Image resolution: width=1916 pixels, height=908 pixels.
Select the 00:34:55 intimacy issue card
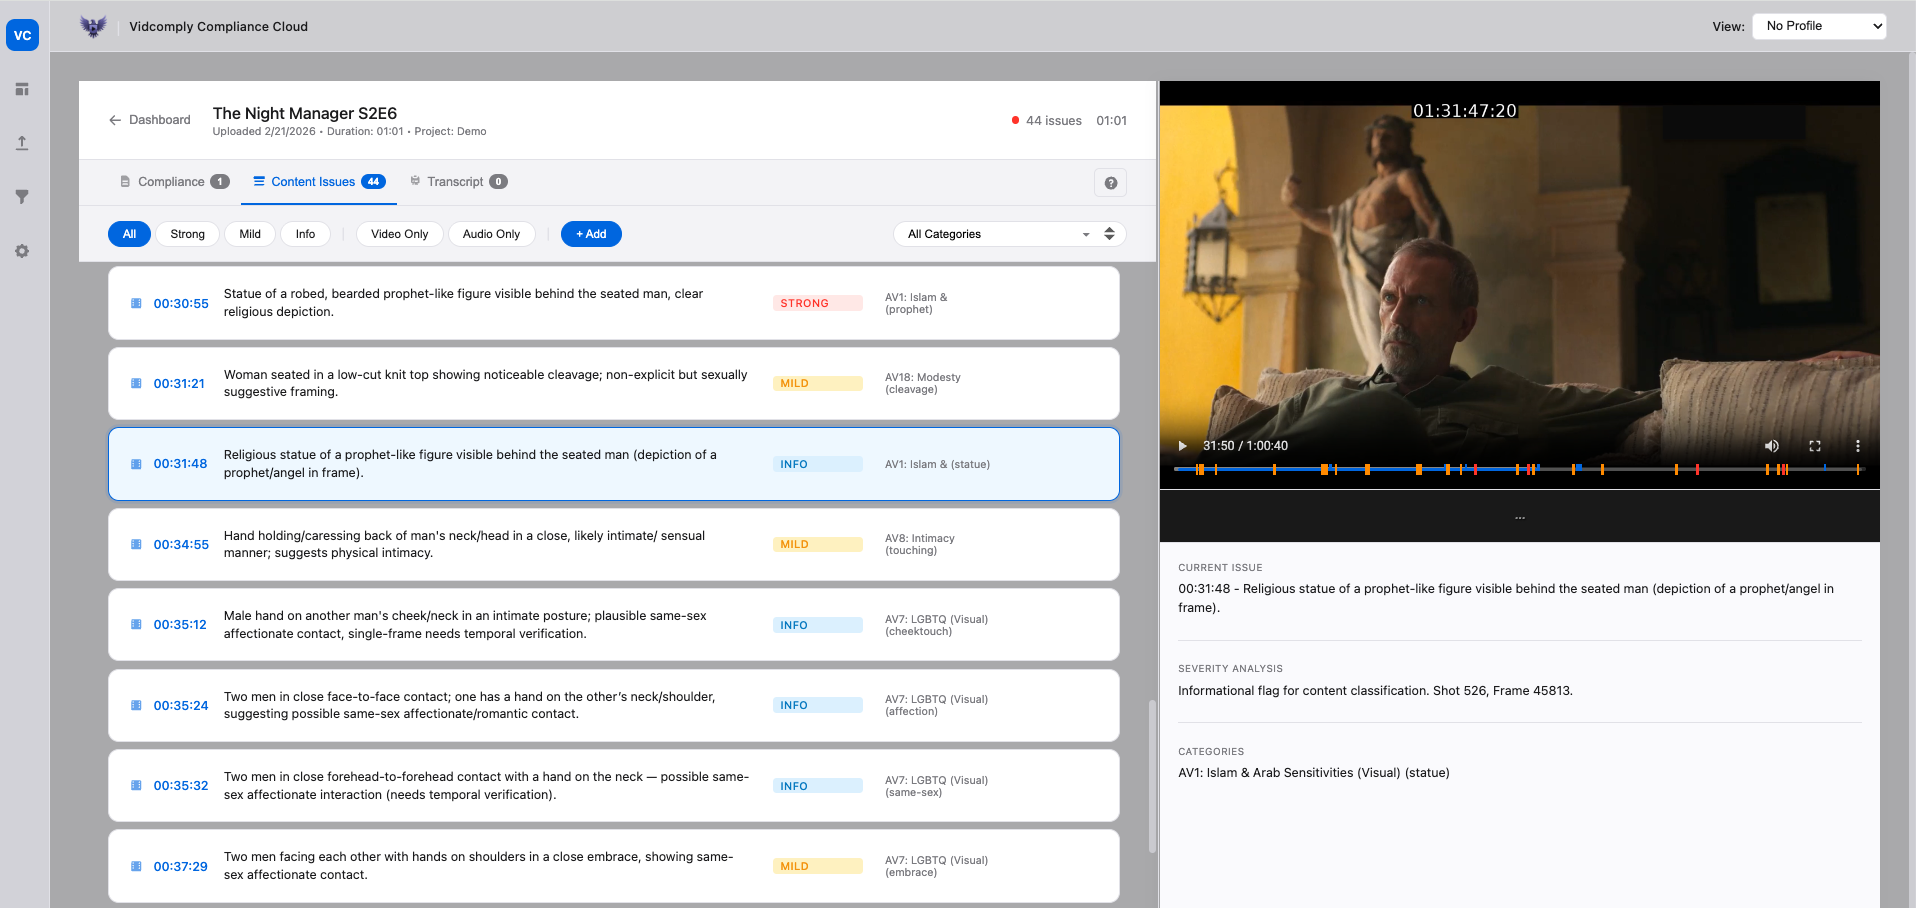pos(613,544)
